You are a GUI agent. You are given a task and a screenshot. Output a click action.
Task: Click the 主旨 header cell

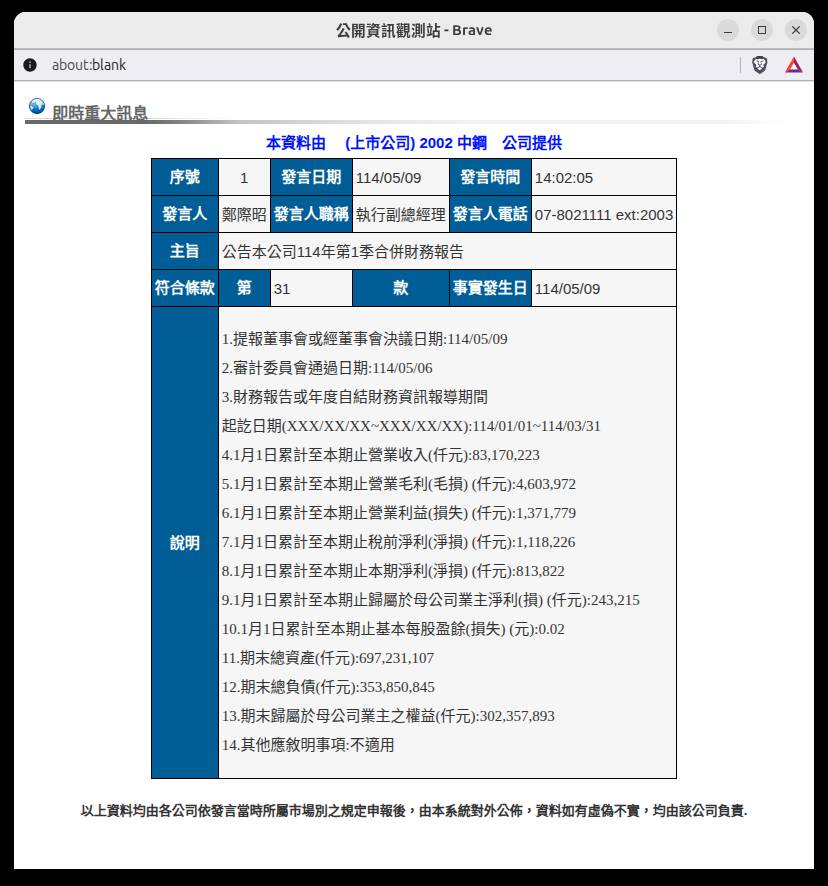(185, 251)
